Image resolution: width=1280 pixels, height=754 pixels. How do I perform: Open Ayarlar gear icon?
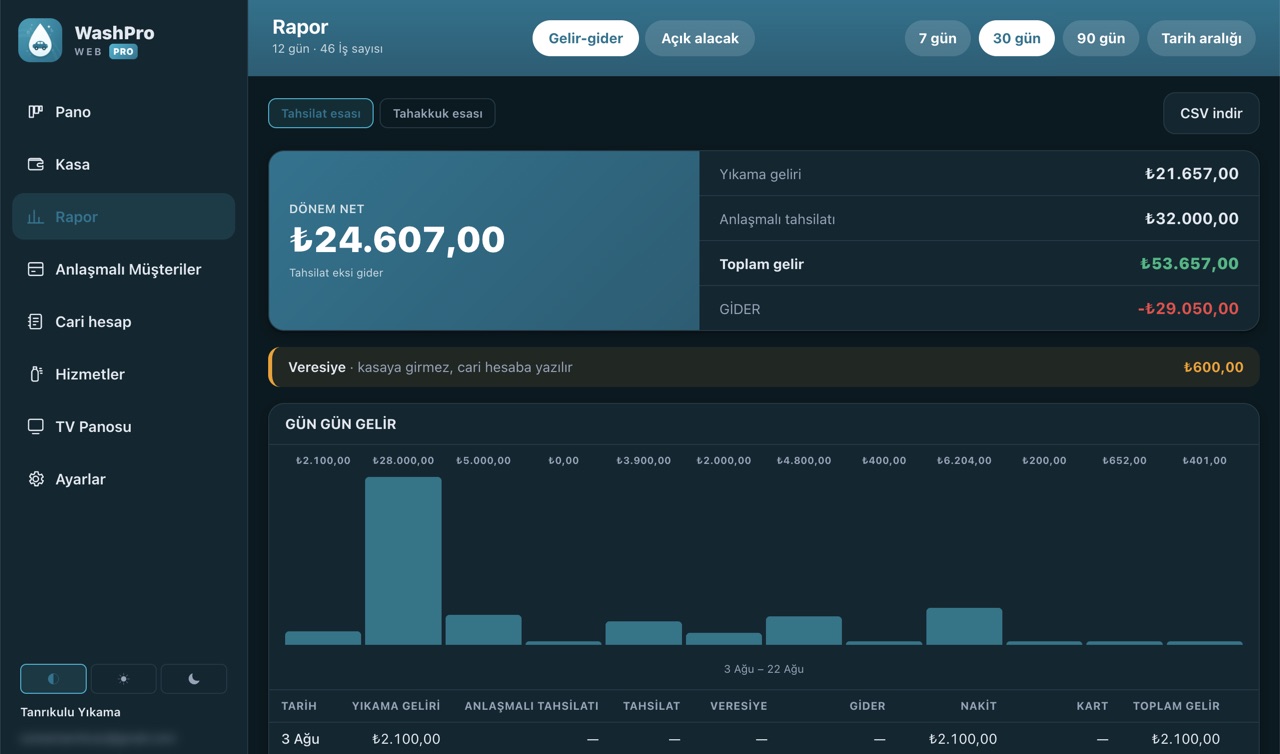(x=35, y=479)
